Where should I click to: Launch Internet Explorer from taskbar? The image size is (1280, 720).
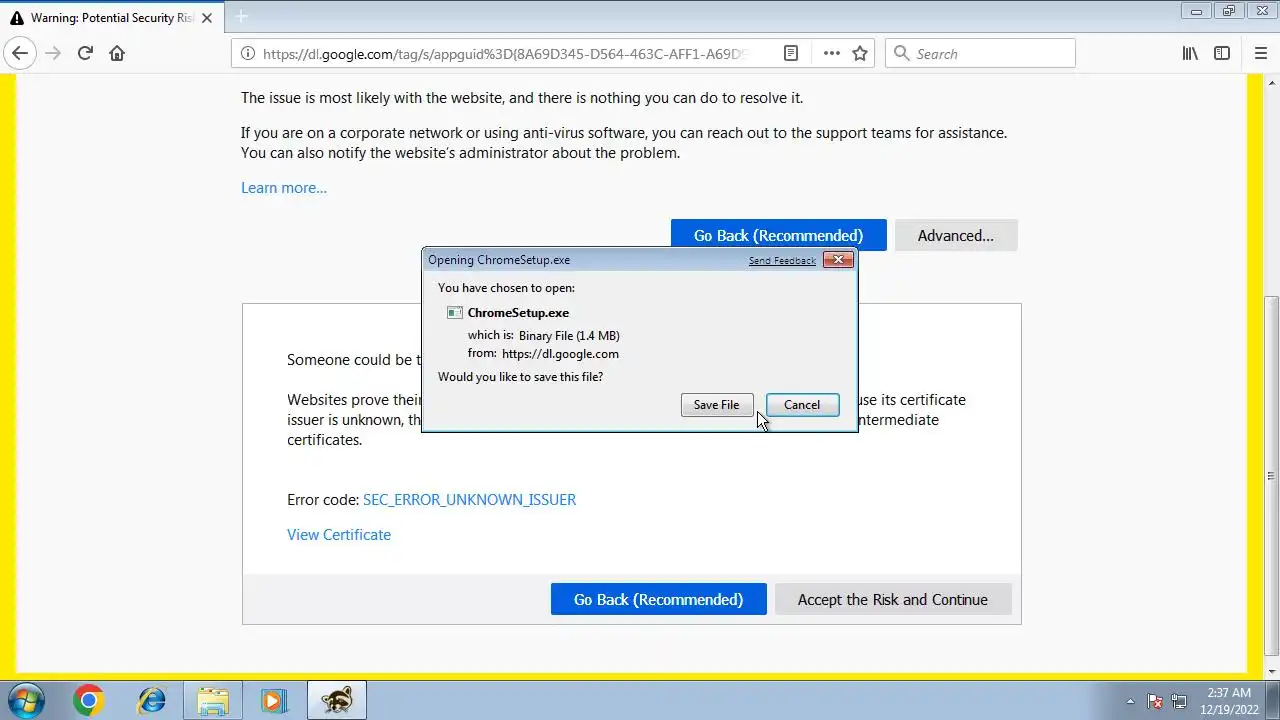pos(151,700)
